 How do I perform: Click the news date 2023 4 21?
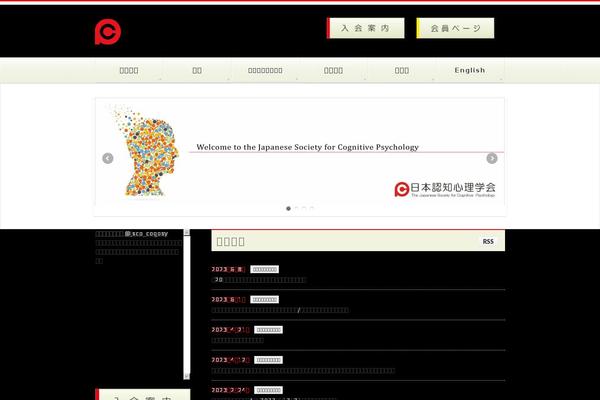click(x=230, y=330)
